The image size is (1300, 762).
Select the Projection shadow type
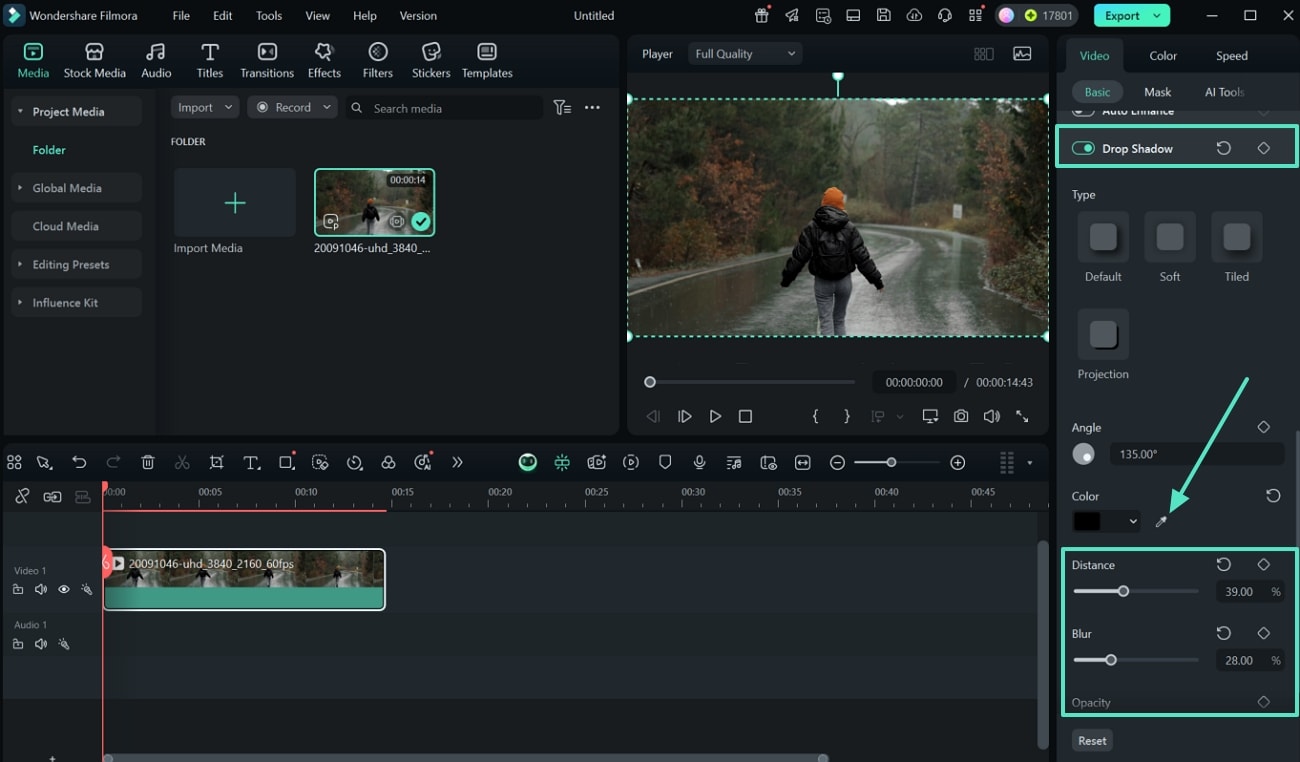tap(1103, 334)
